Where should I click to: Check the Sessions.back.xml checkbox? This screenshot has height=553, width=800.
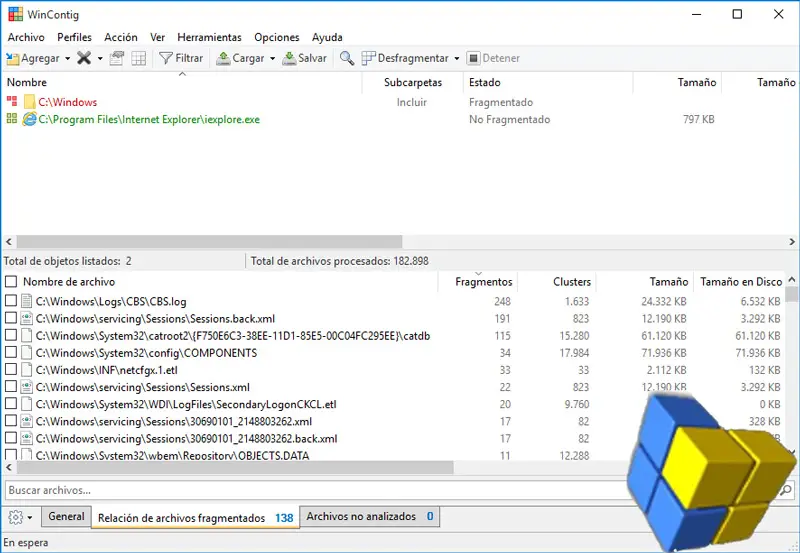(x=11, y=318)
